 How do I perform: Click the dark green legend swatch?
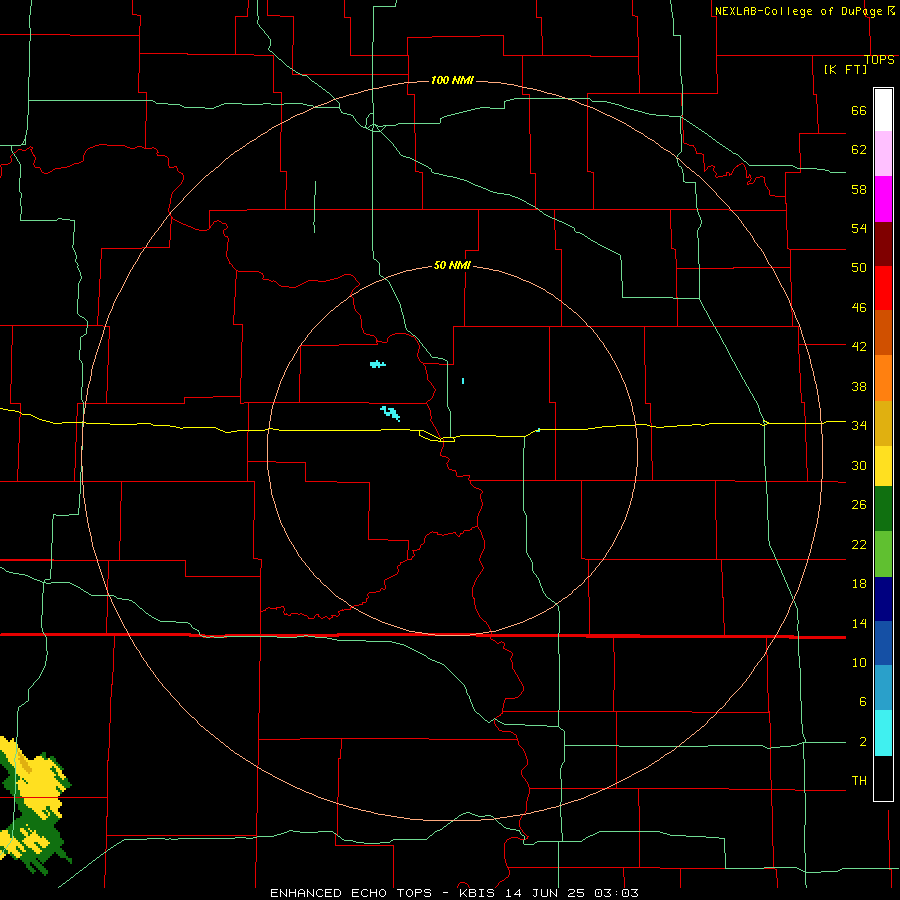pyautogui.click(x=883, y=509)
